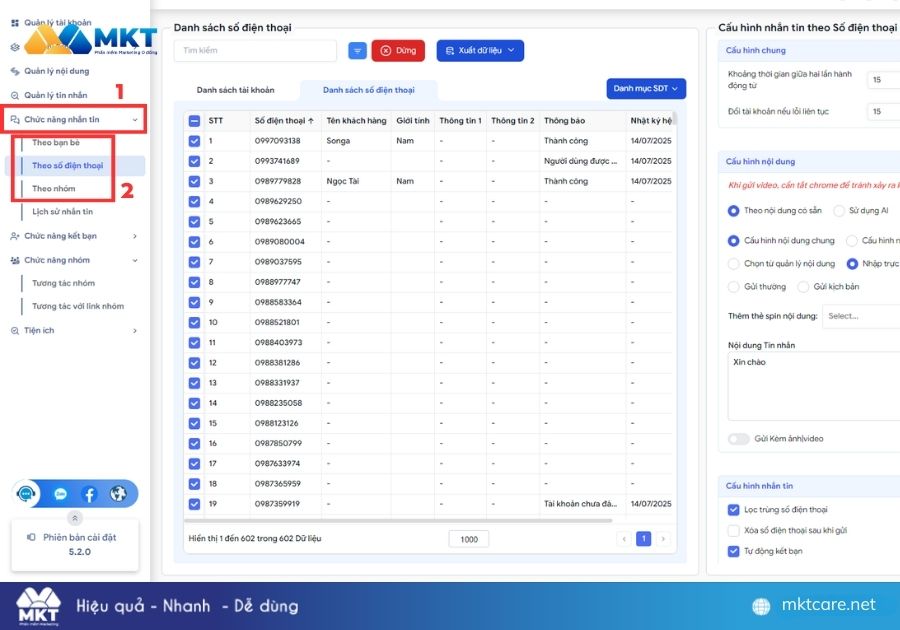
Task: Go to next page arrow in pagination
Action: (663, 539)
